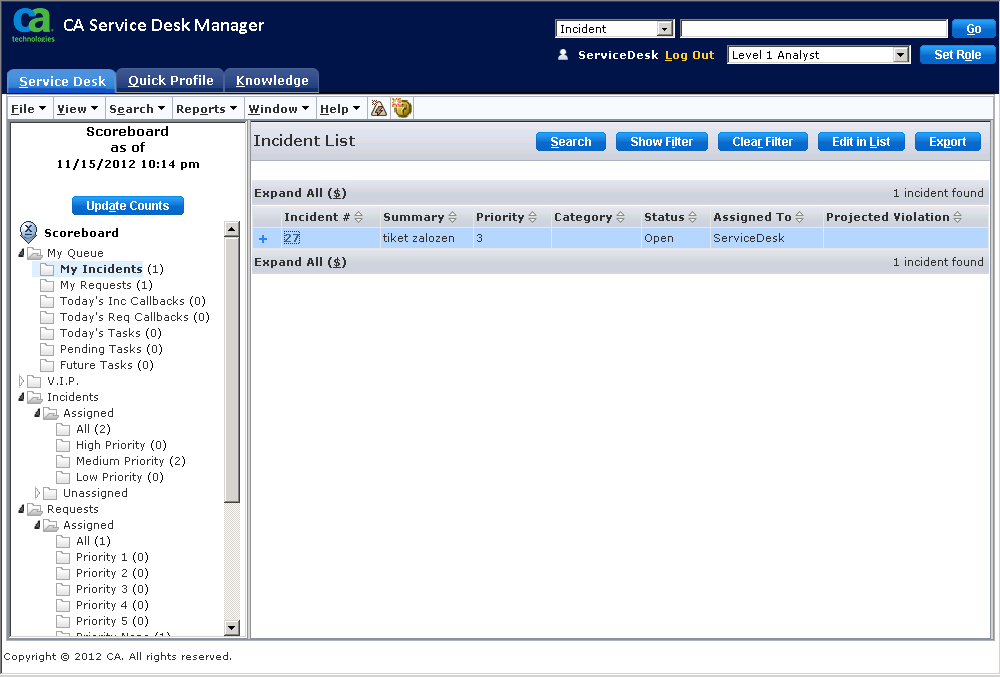1000x677 pixels.
Task: Click the CA Technologies logo
Action: click(33, 25)
